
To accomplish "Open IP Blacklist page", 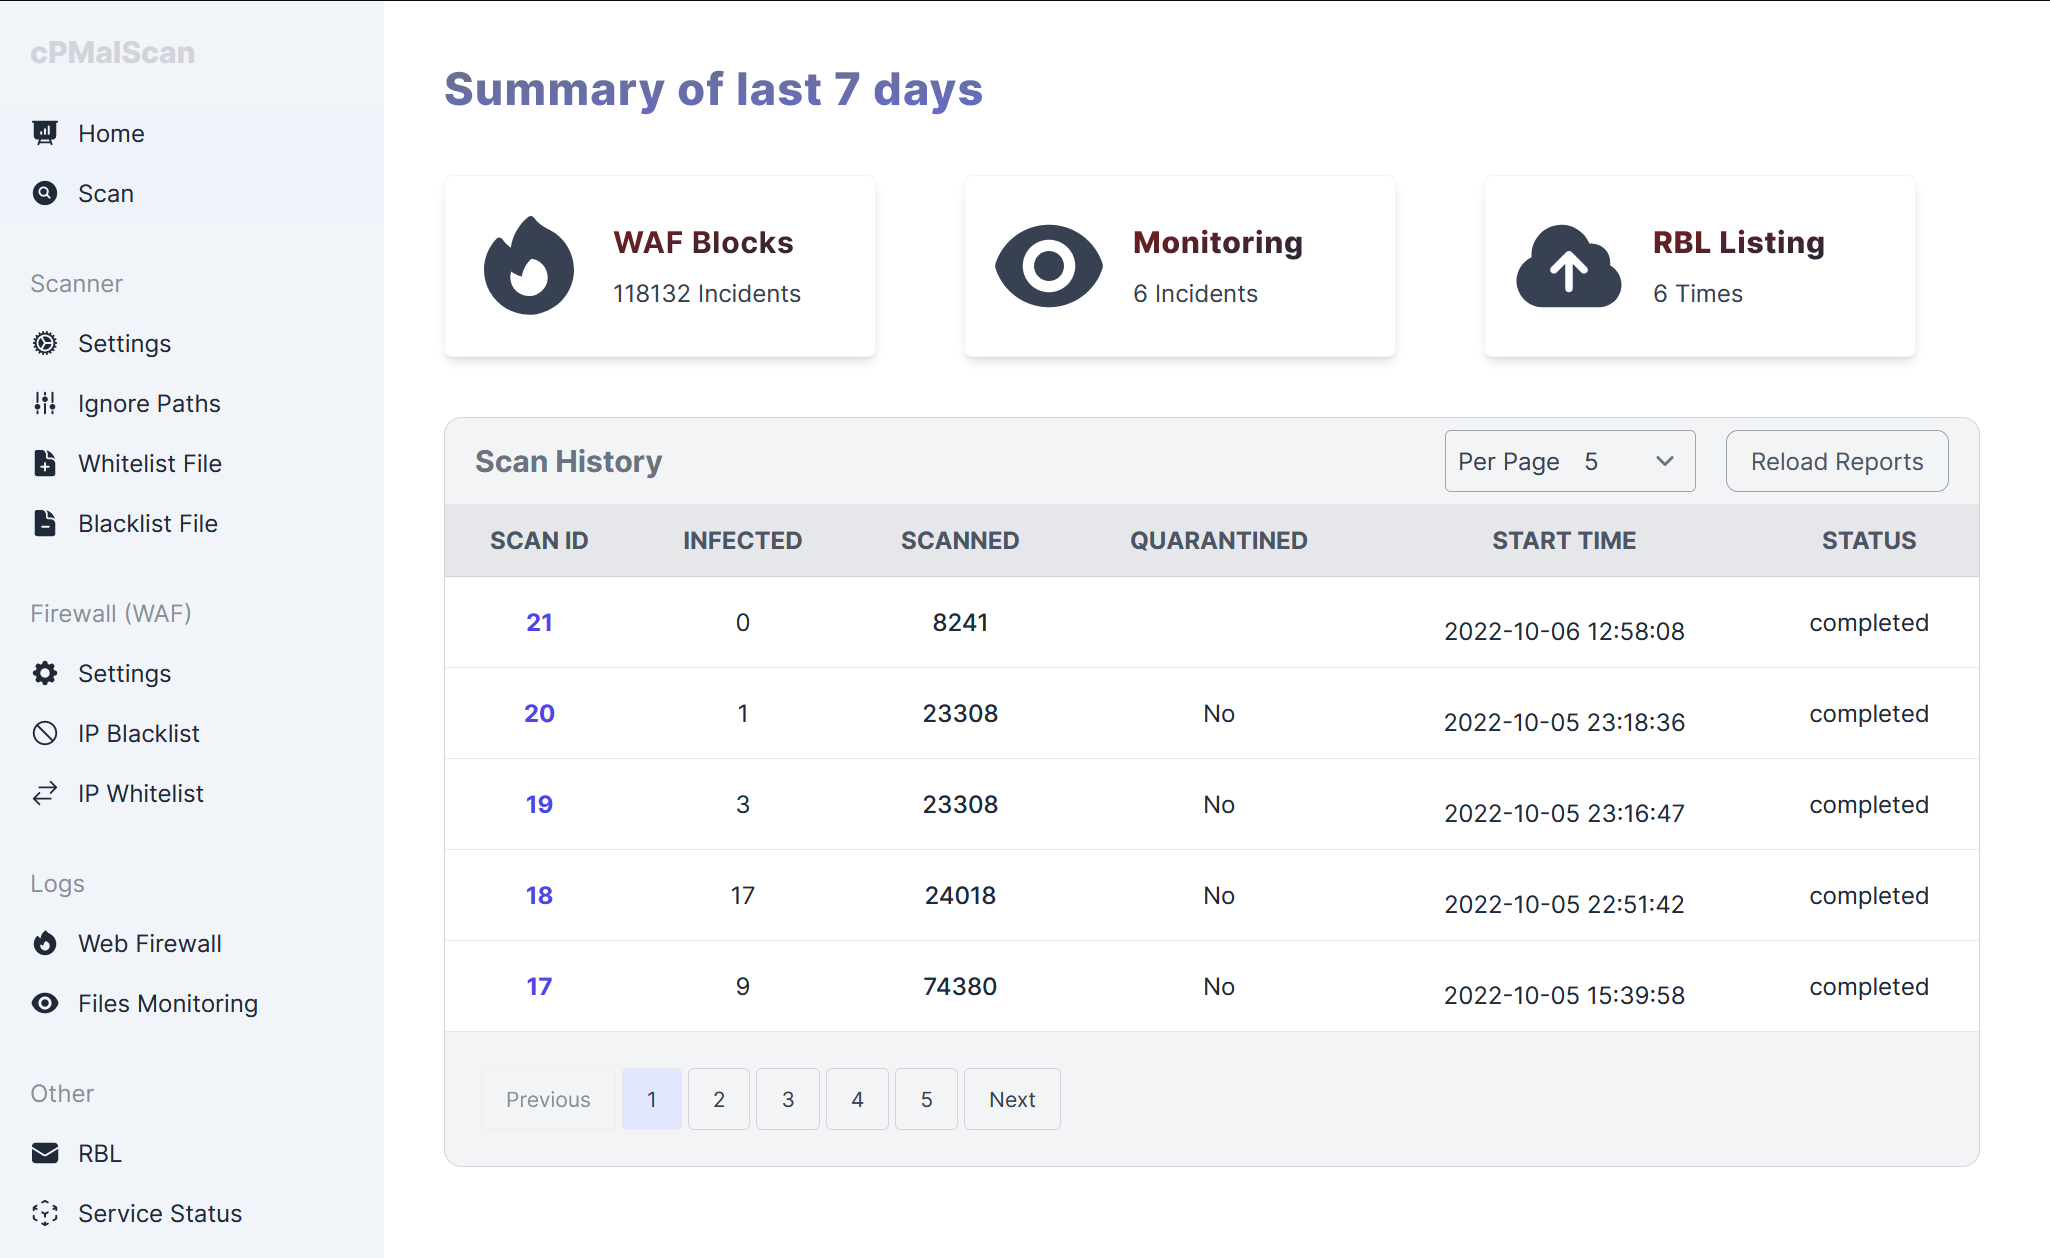I will (x=192, y=733).
